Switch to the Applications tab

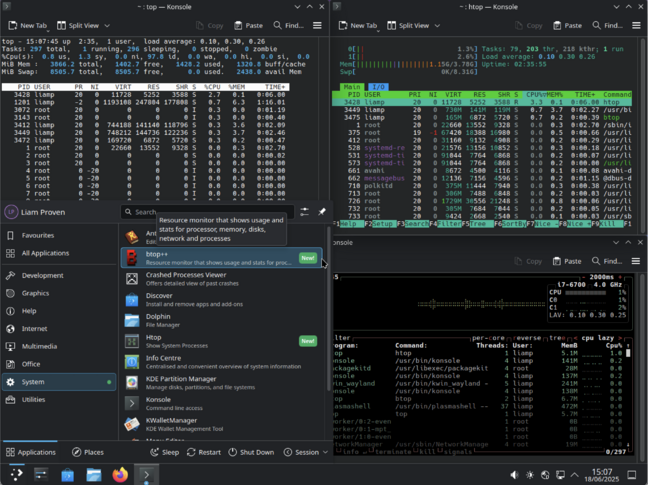tap(31, 452)
